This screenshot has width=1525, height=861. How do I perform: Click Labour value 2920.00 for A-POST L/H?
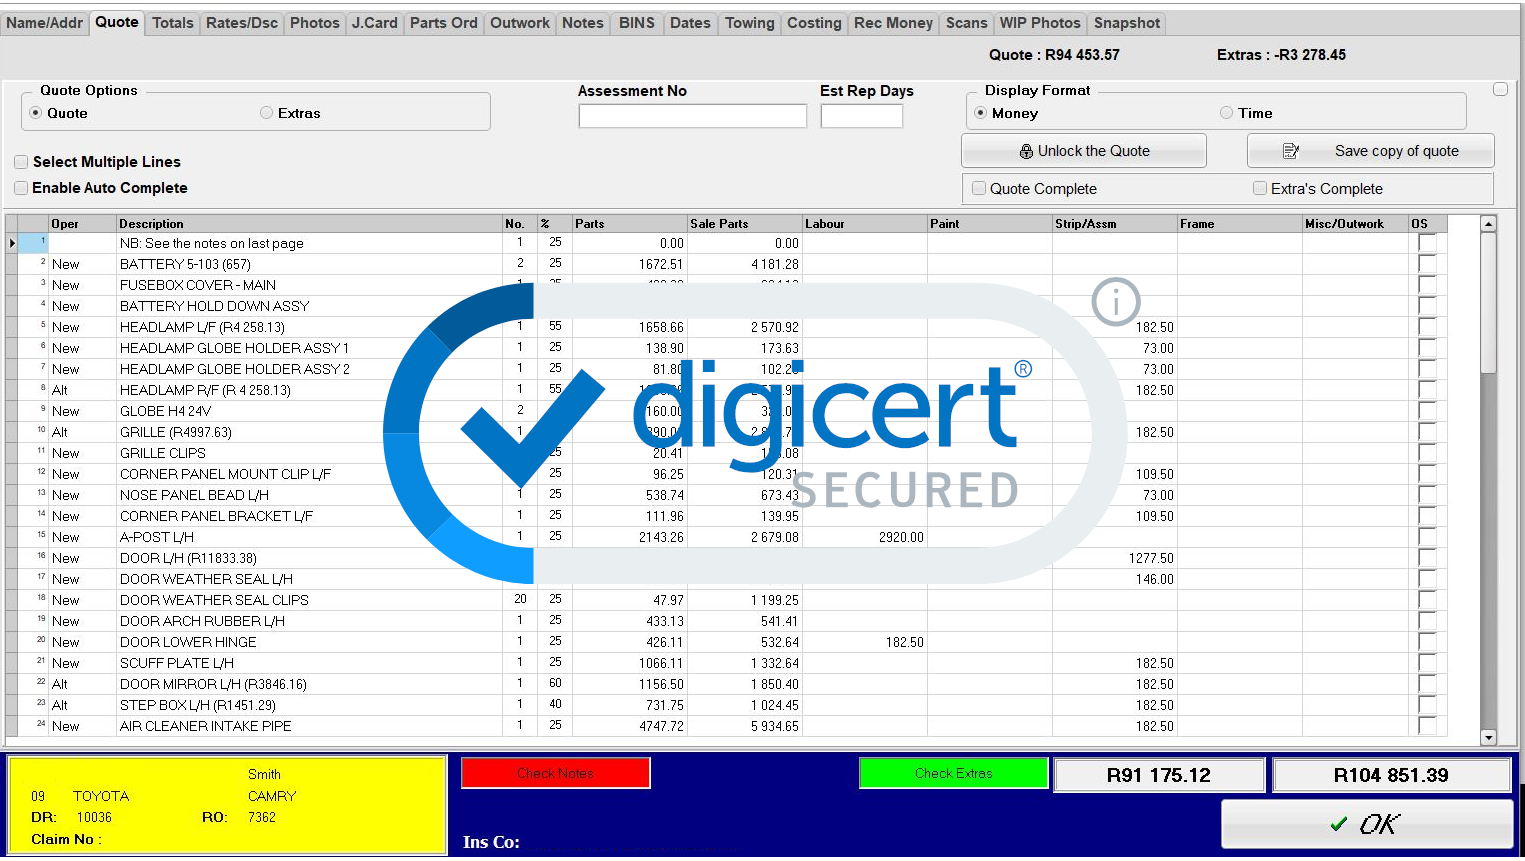tap(901, 537)
